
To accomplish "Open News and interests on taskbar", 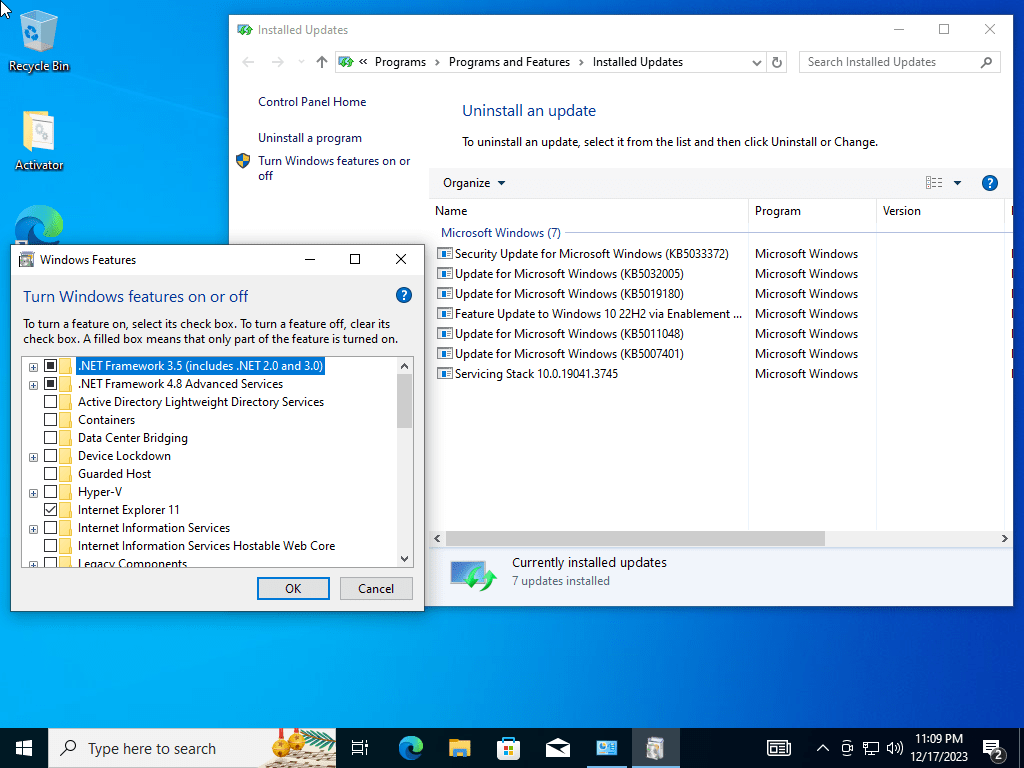I will (778, 748).
